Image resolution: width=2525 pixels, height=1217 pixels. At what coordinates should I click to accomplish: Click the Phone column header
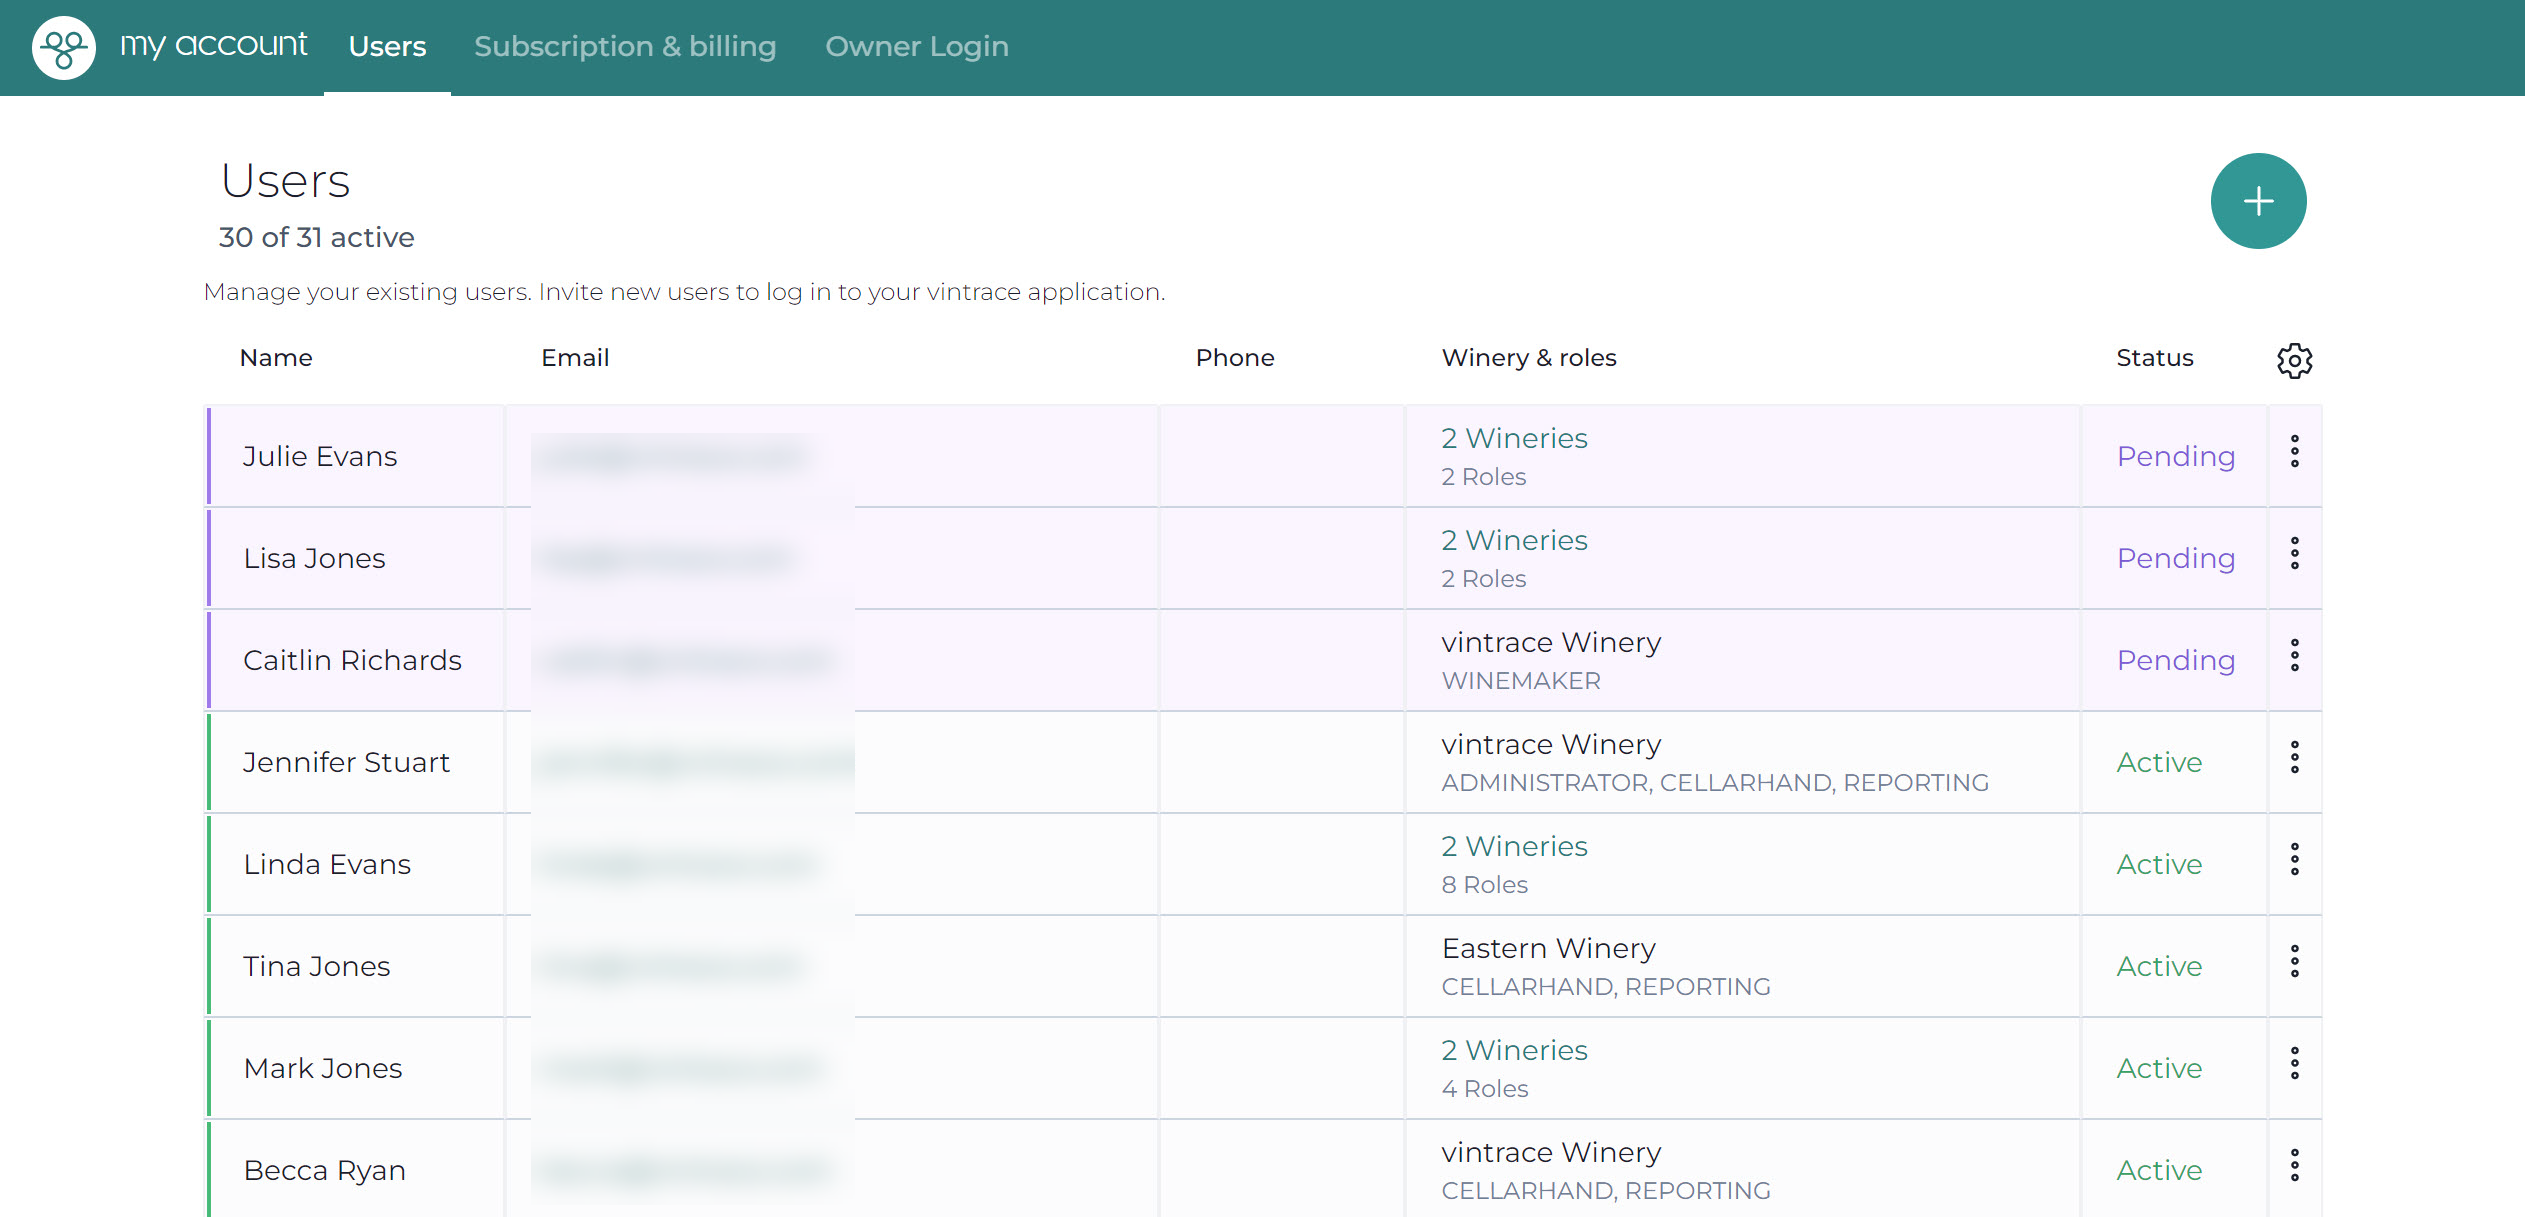click(x=1235, y=358)
